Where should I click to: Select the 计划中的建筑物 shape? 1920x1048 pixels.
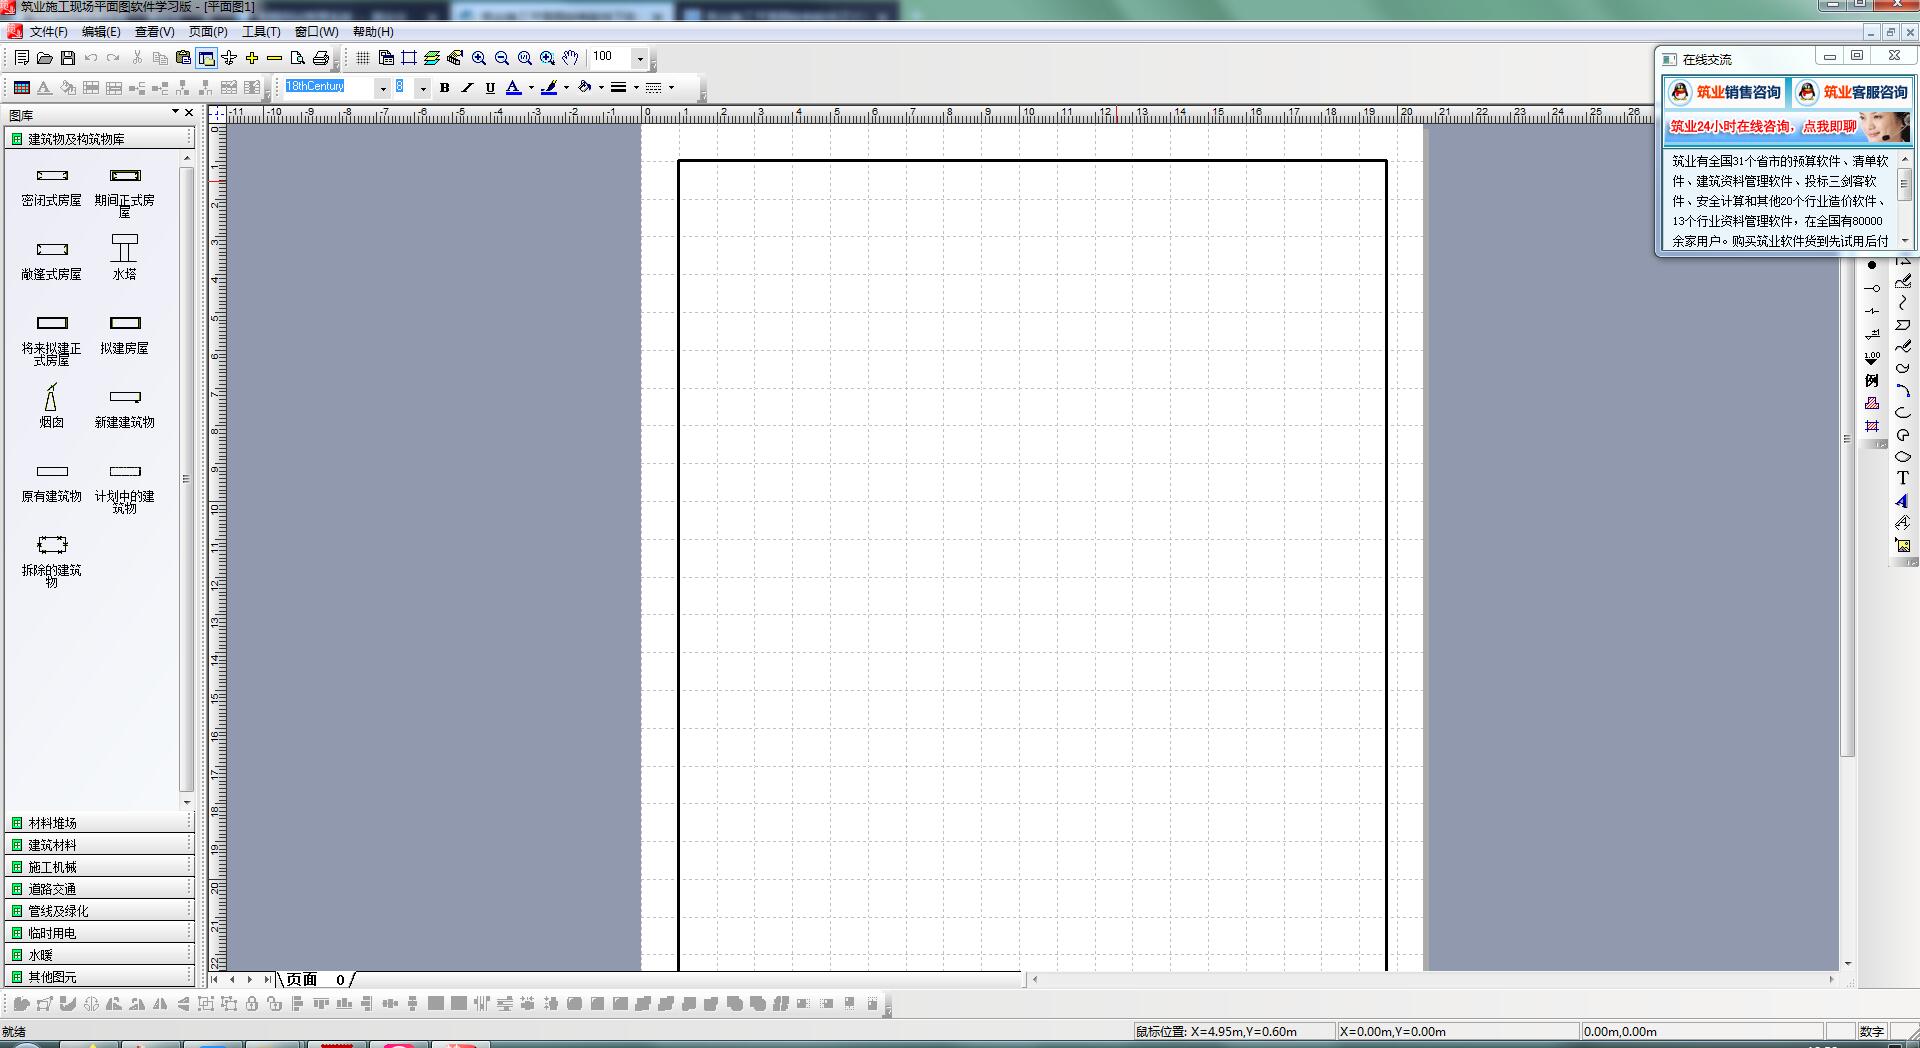[125, 488]
